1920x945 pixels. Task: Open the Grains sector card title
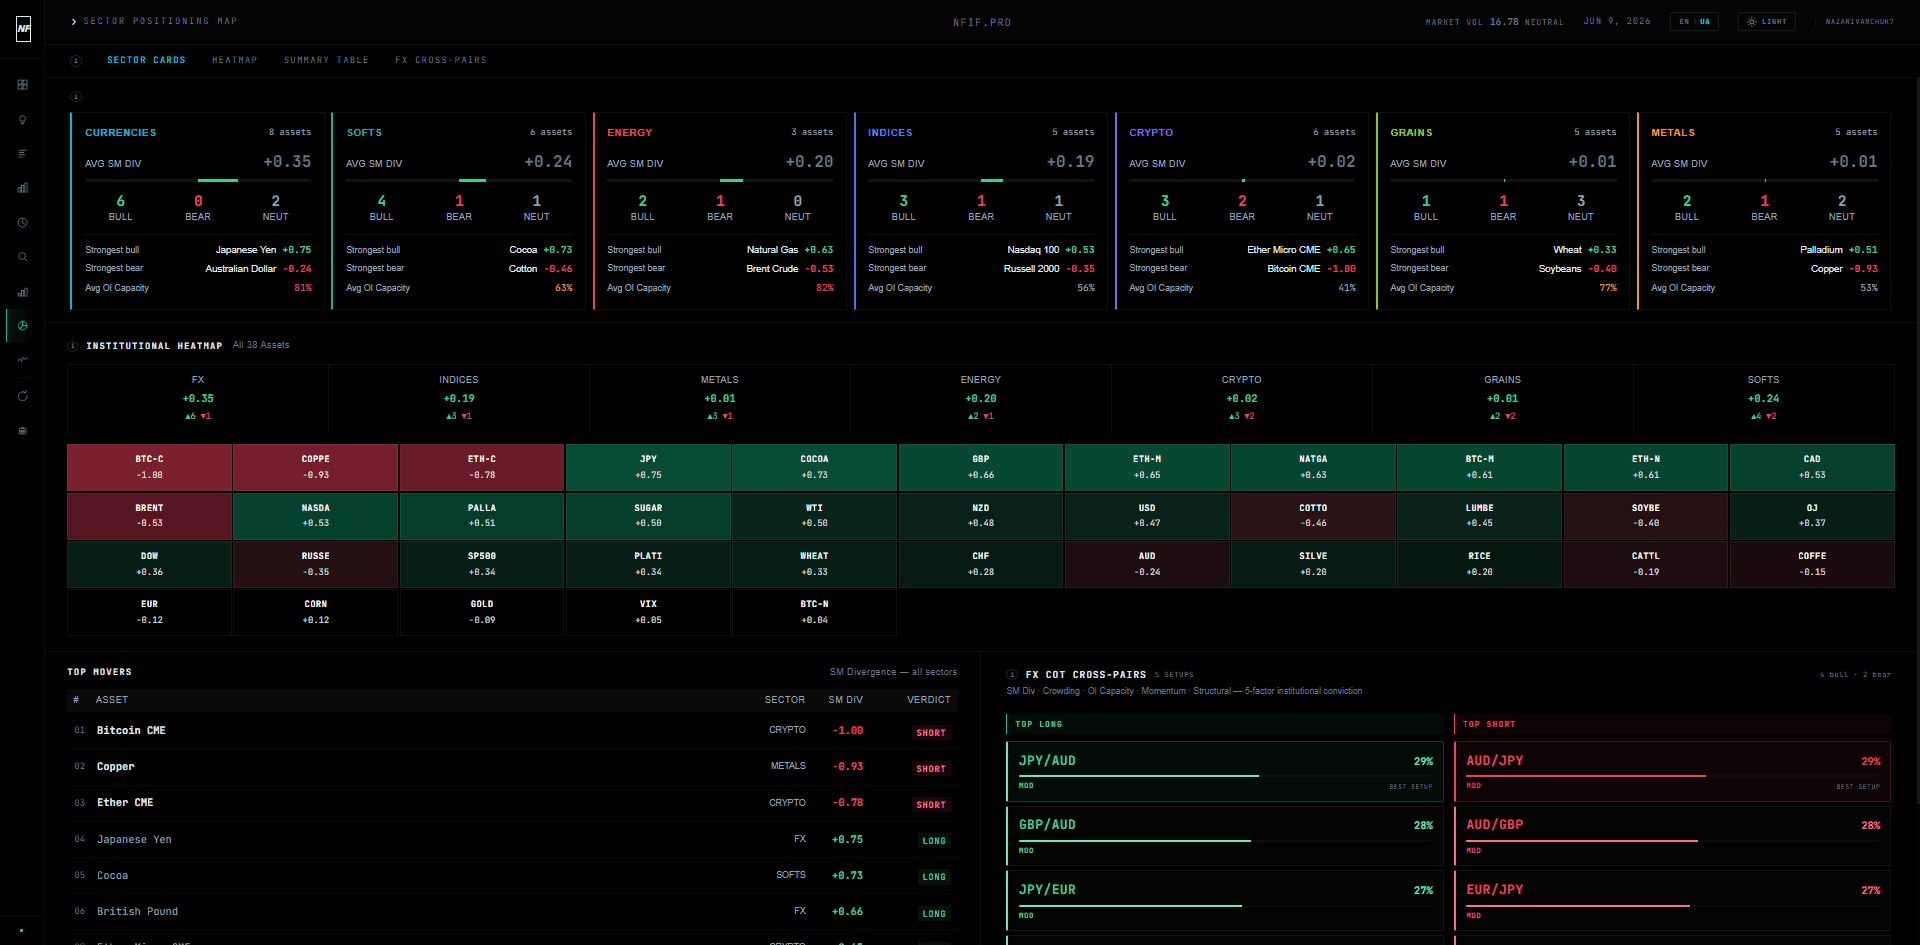coord(1411,132)
